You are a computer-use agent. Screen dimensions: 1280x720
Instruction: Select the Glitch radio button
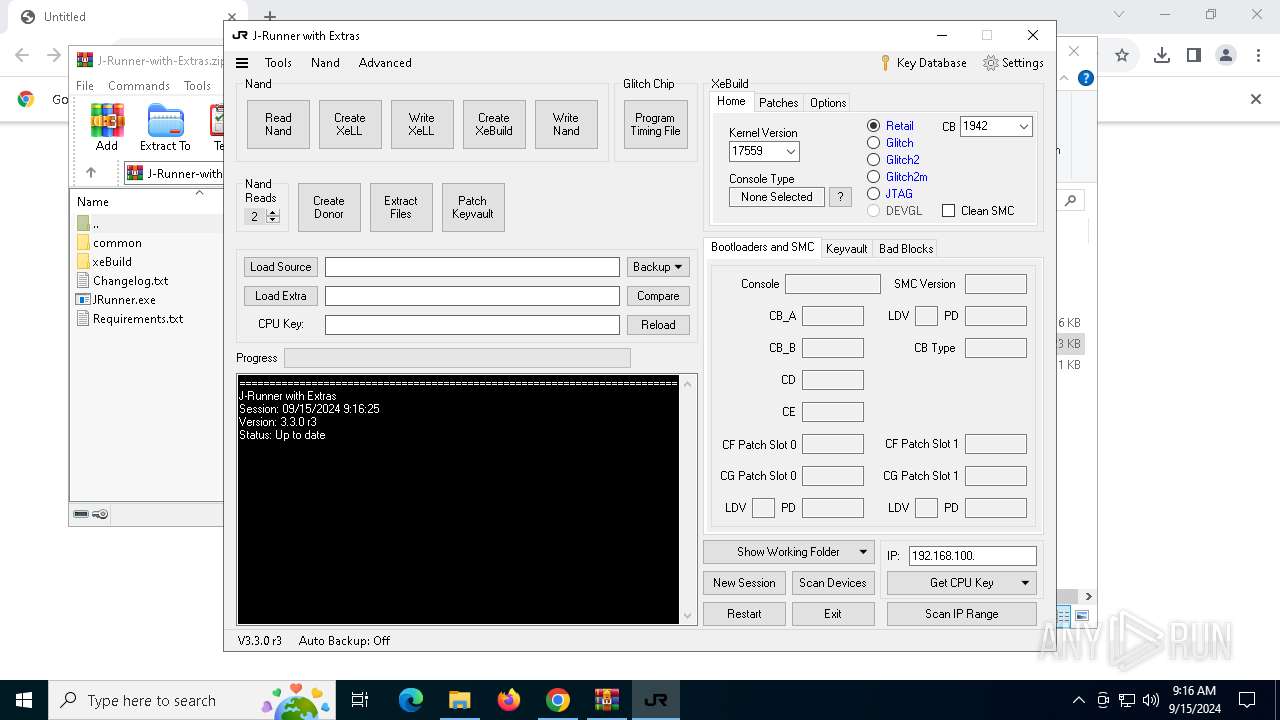click(x=873, y=143)
